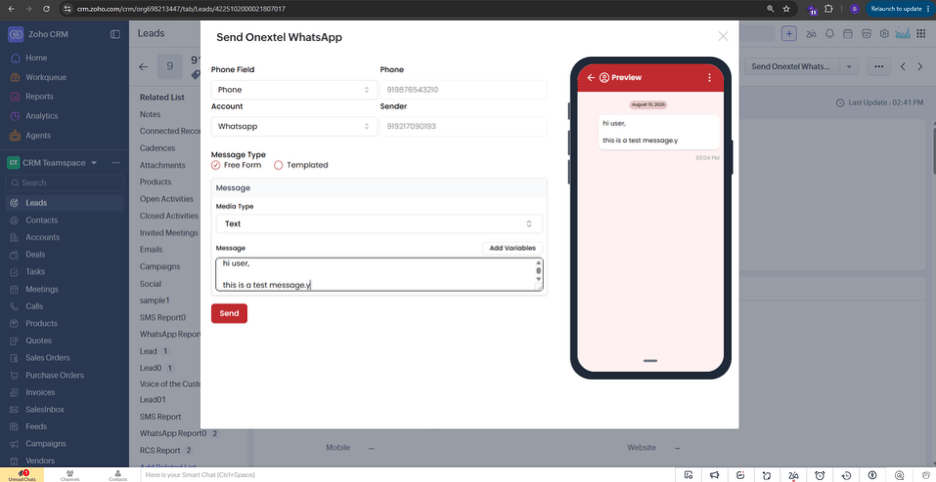The image size is (936, 482).
Task: Collapse the Zoho CRM sidebar panel icon
Action: pos(115,34)
